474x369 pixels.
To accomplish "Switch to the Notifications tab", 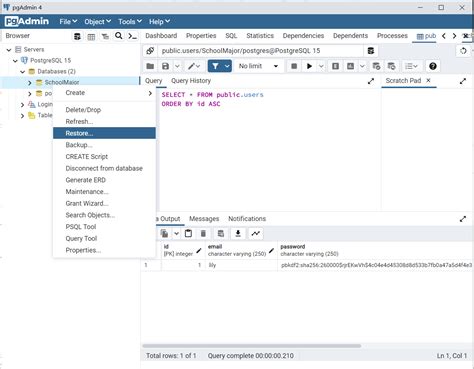I will click(247, 219).
